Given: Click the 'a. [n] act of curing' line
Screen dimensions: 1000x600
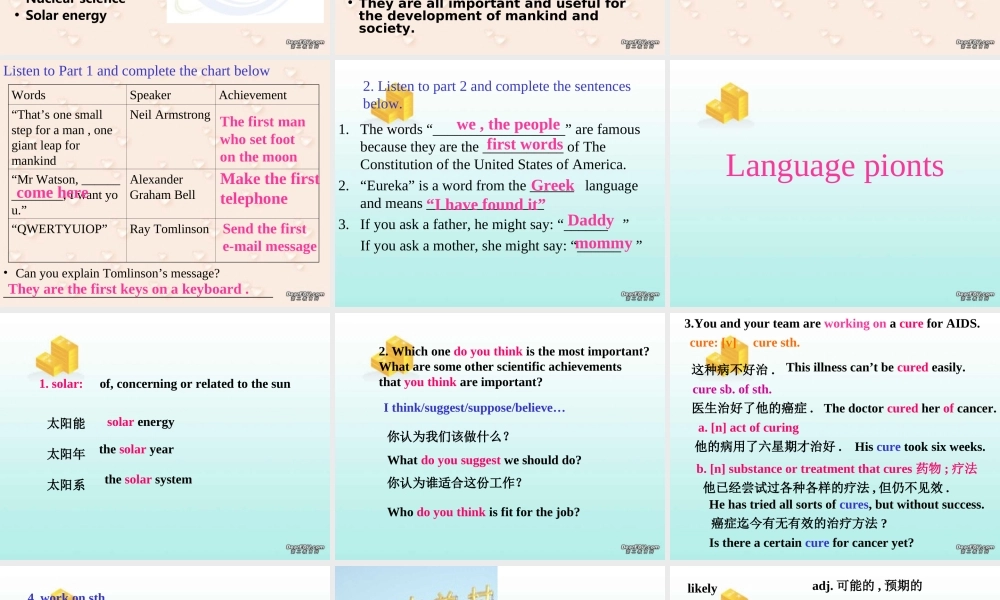Looking at the screenshot, I should pyautogui.click(x=748, y=428).
